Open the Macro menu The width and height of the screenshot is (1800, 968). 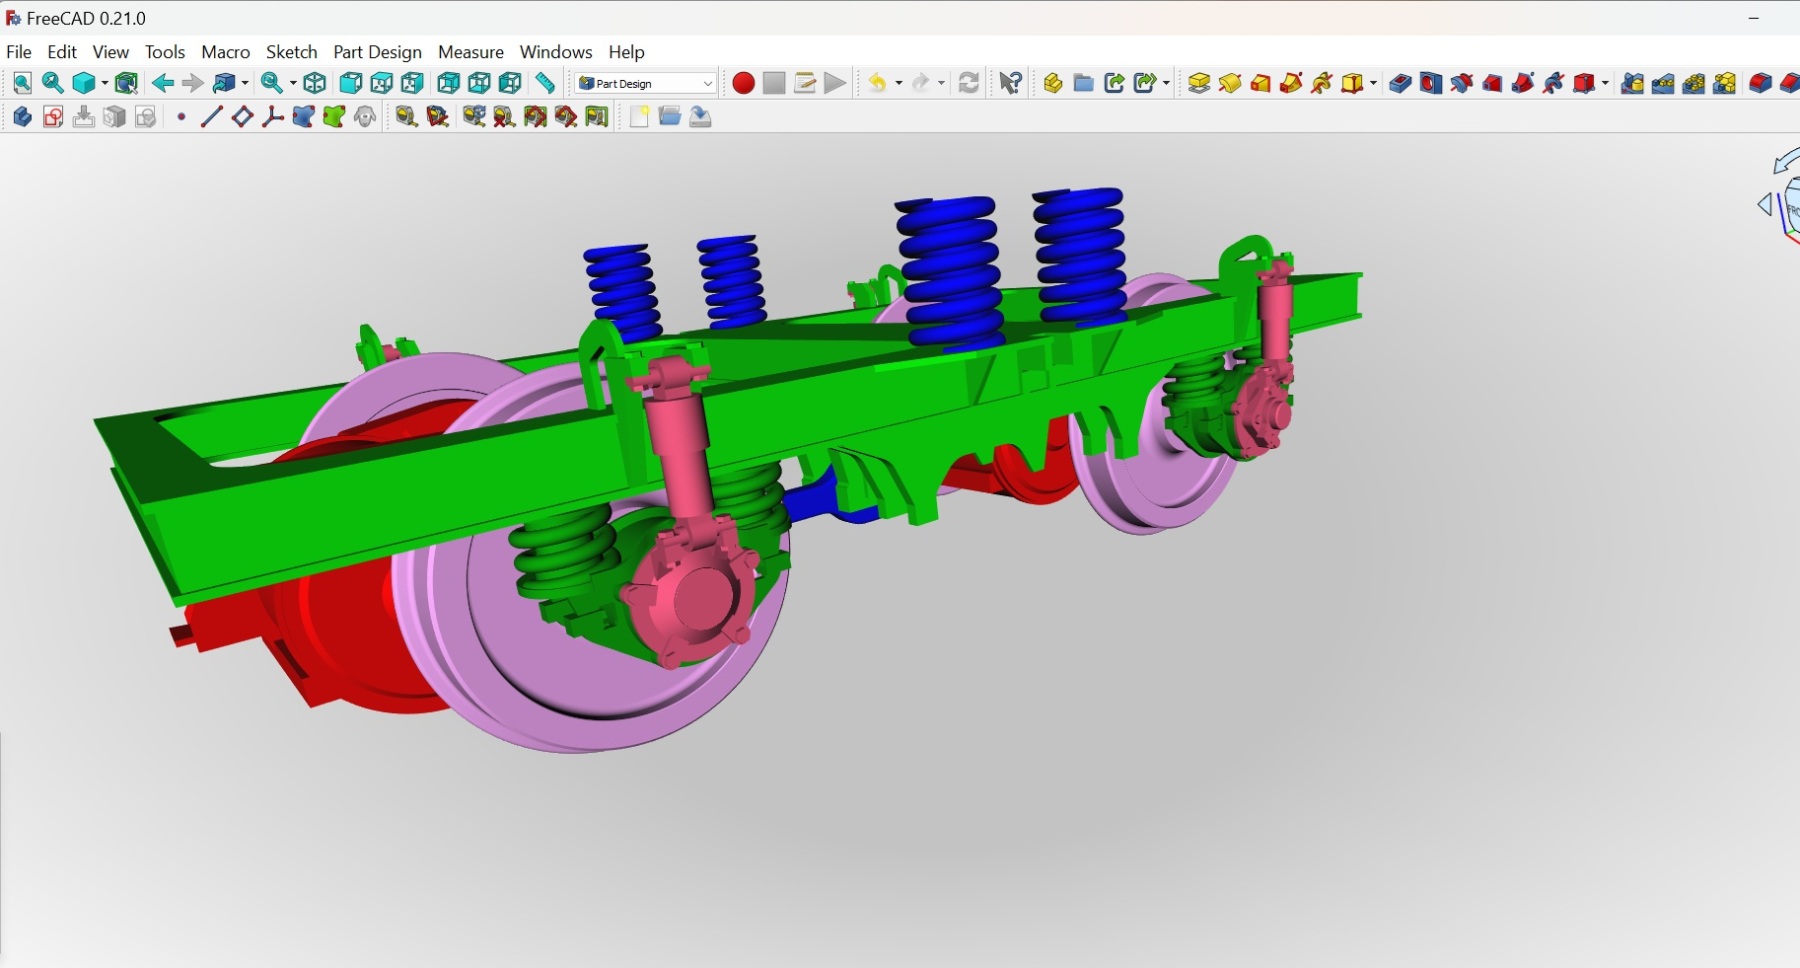(x=226, y=52)
